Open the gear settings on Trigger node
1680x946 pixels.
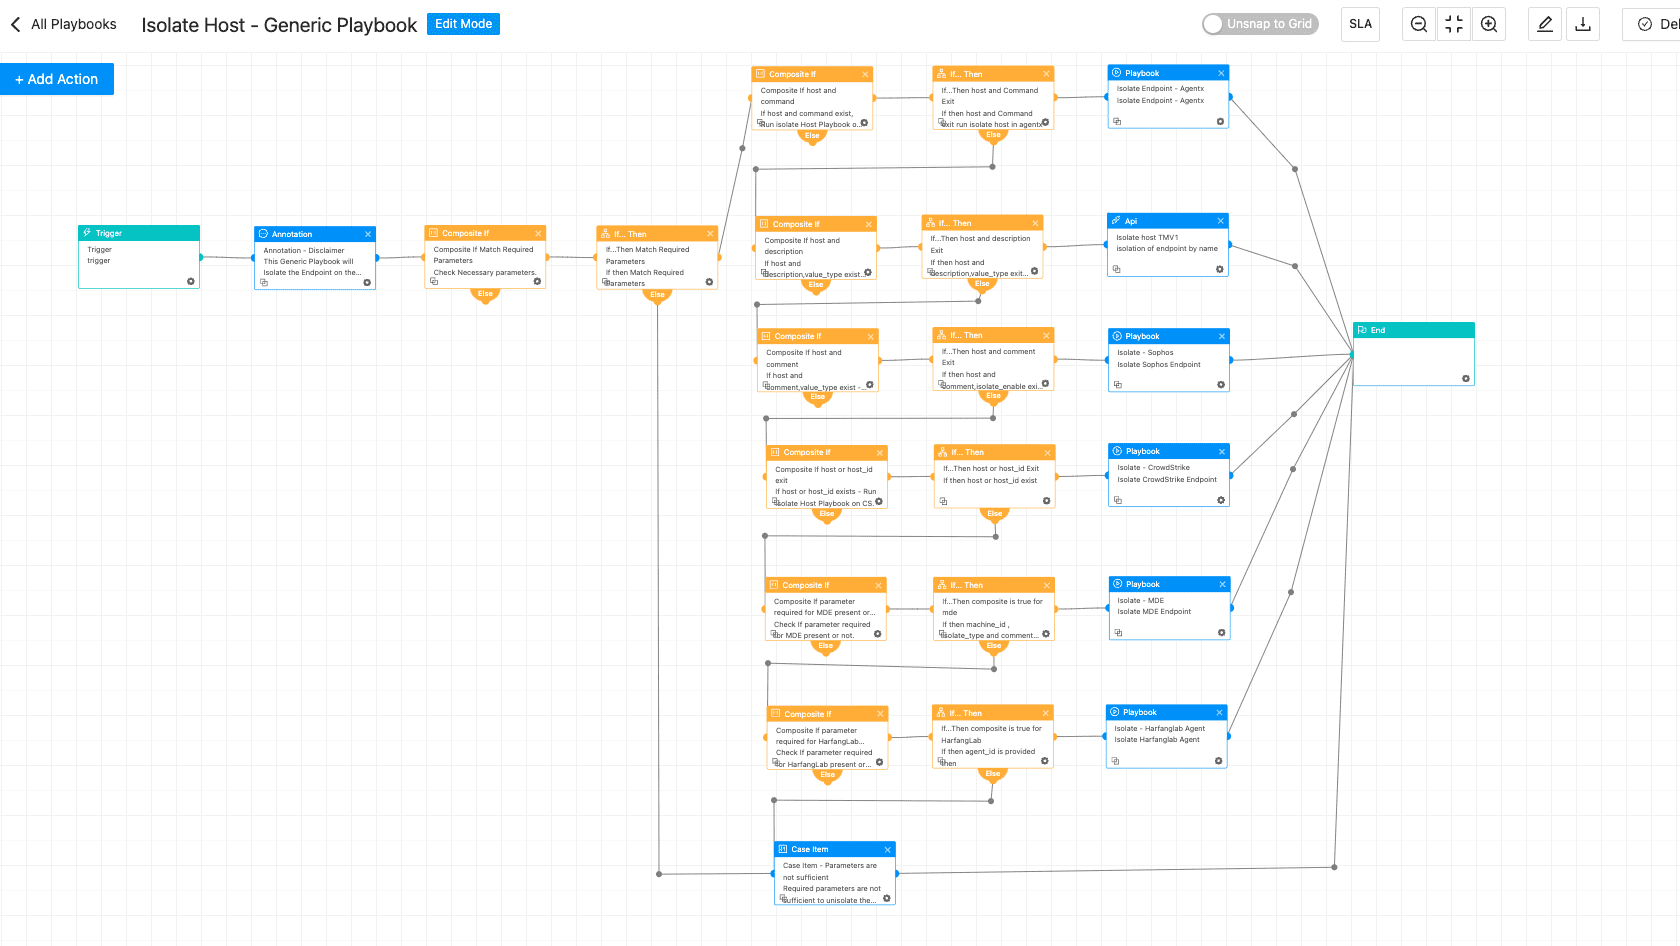[191, 281]
